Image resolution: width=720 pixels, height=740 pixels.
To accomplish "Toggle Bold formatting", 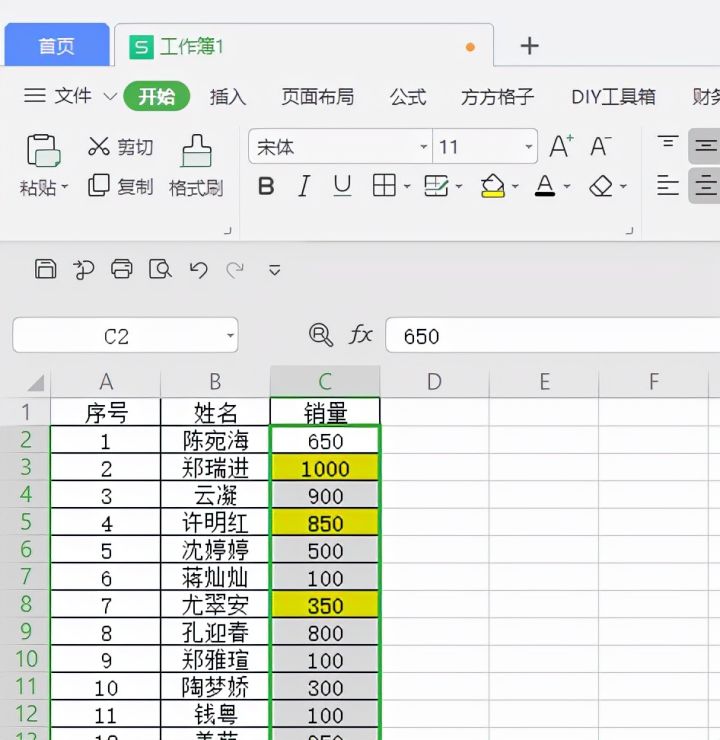I will click(x=266, y=186).
